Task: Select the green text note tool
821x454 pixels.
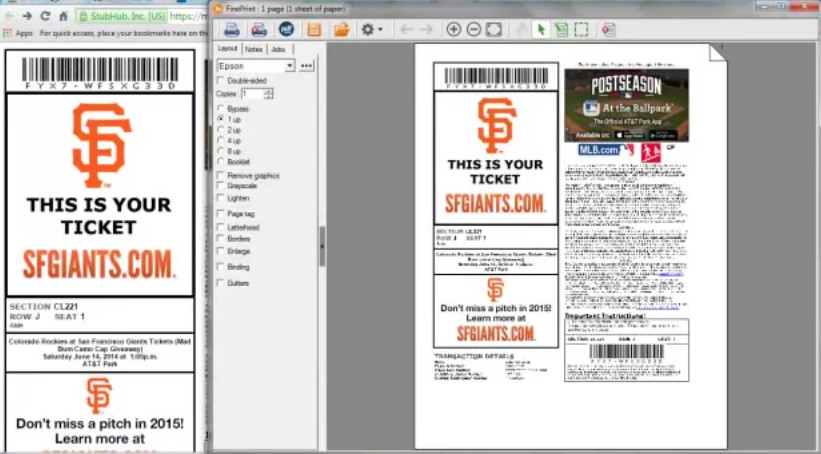Action: pos(561,30)
